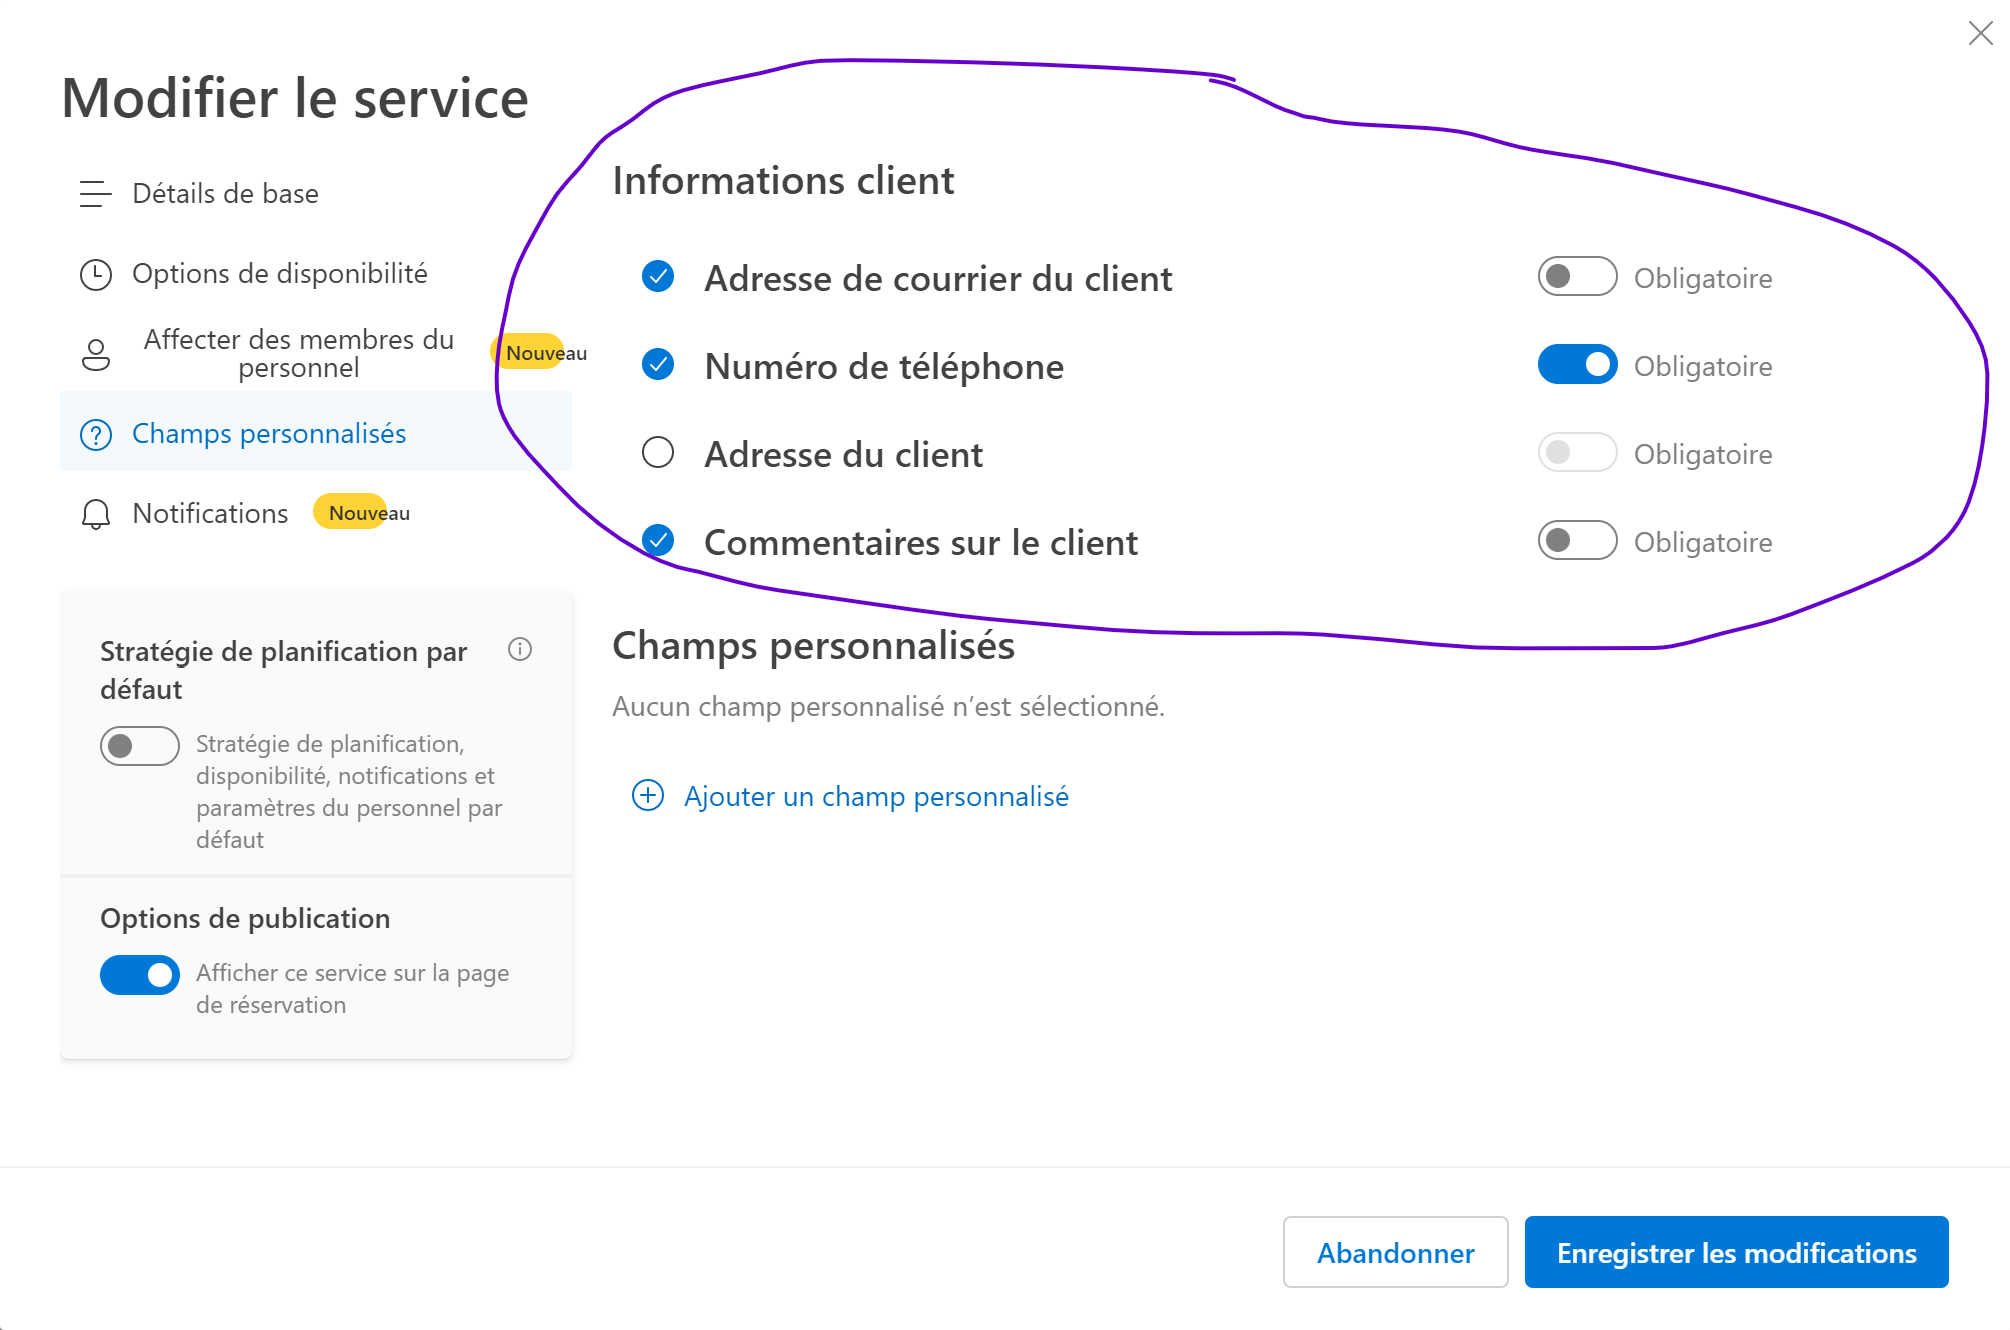Click the Abandonner button
This screenshot has height=1330, width=2010.
tap(1395, 1252)
